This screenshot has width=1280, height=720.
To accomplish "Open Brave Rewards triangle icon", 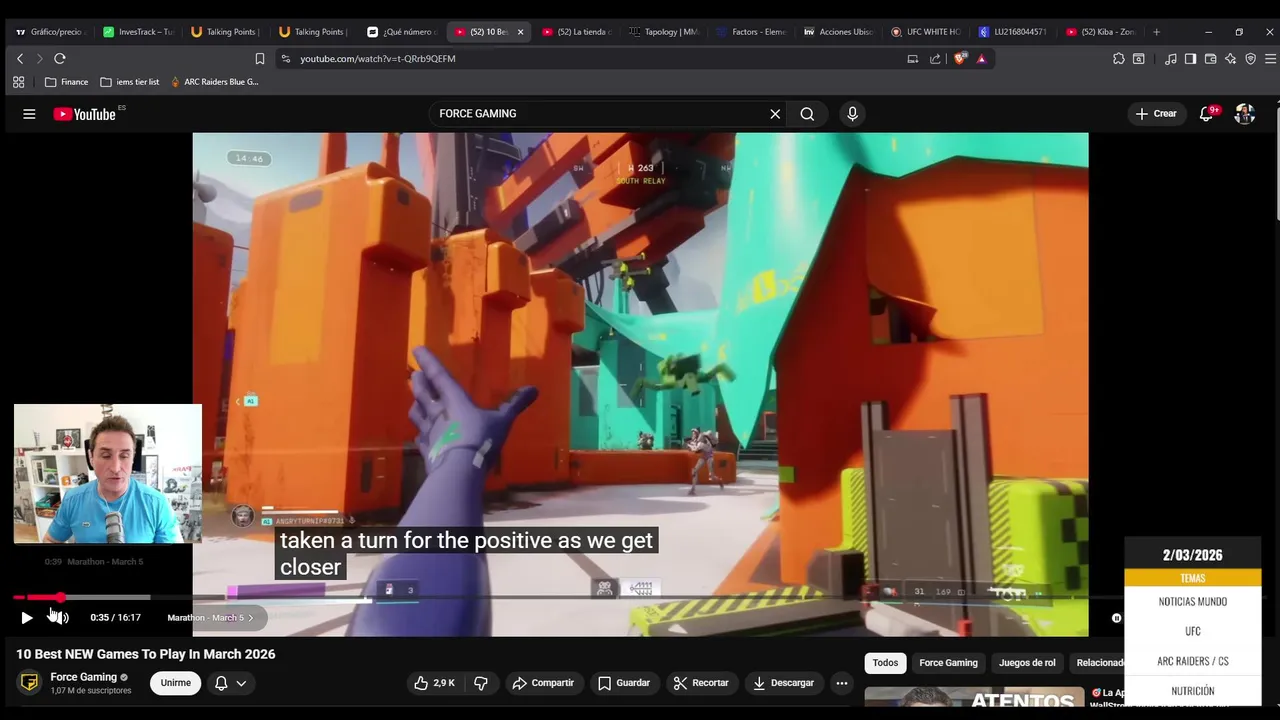I will pyautogui.click(x=981, y=59).
